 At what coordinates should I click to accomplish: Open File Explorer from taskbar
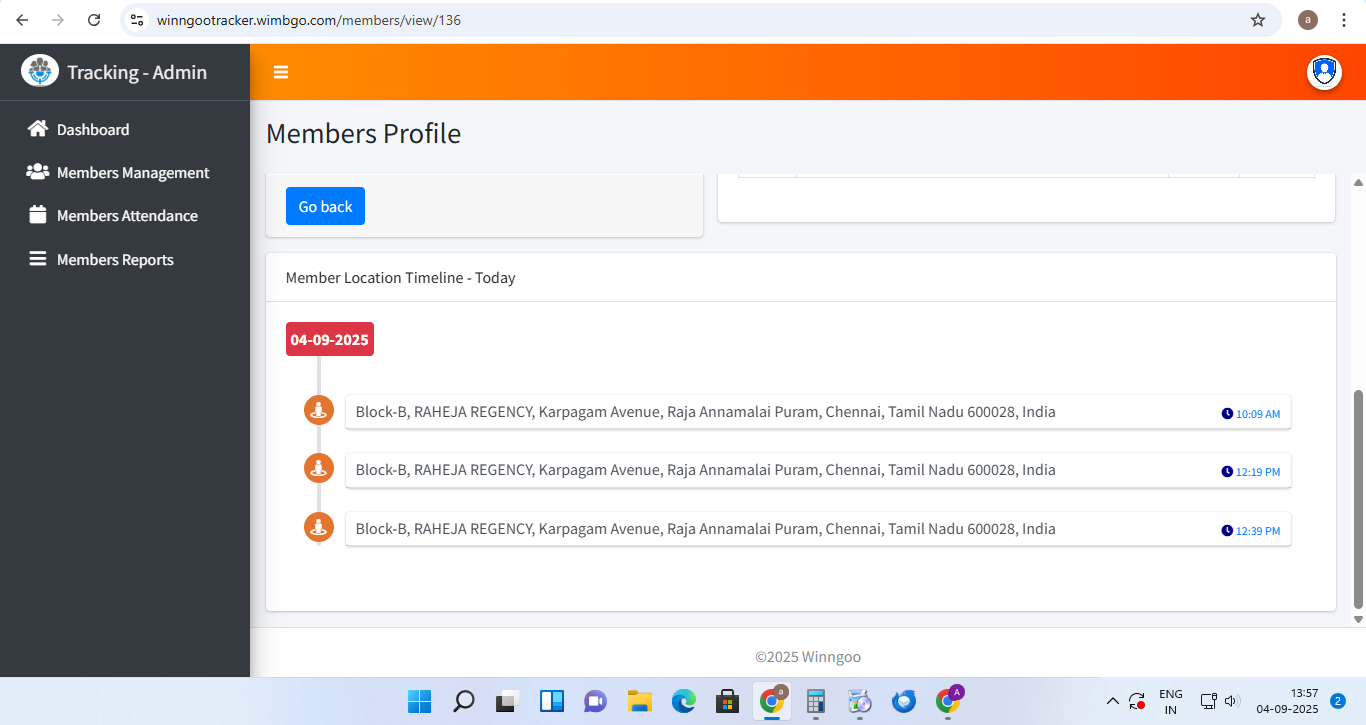point(640,701)
